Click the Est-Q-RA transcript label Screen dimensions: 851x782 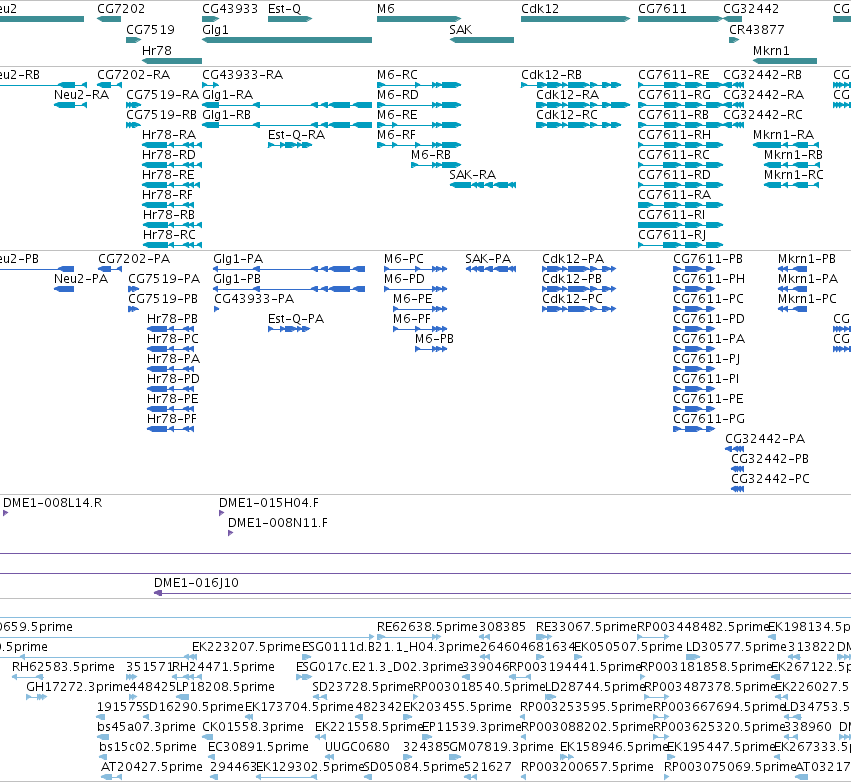coord(296,135)
